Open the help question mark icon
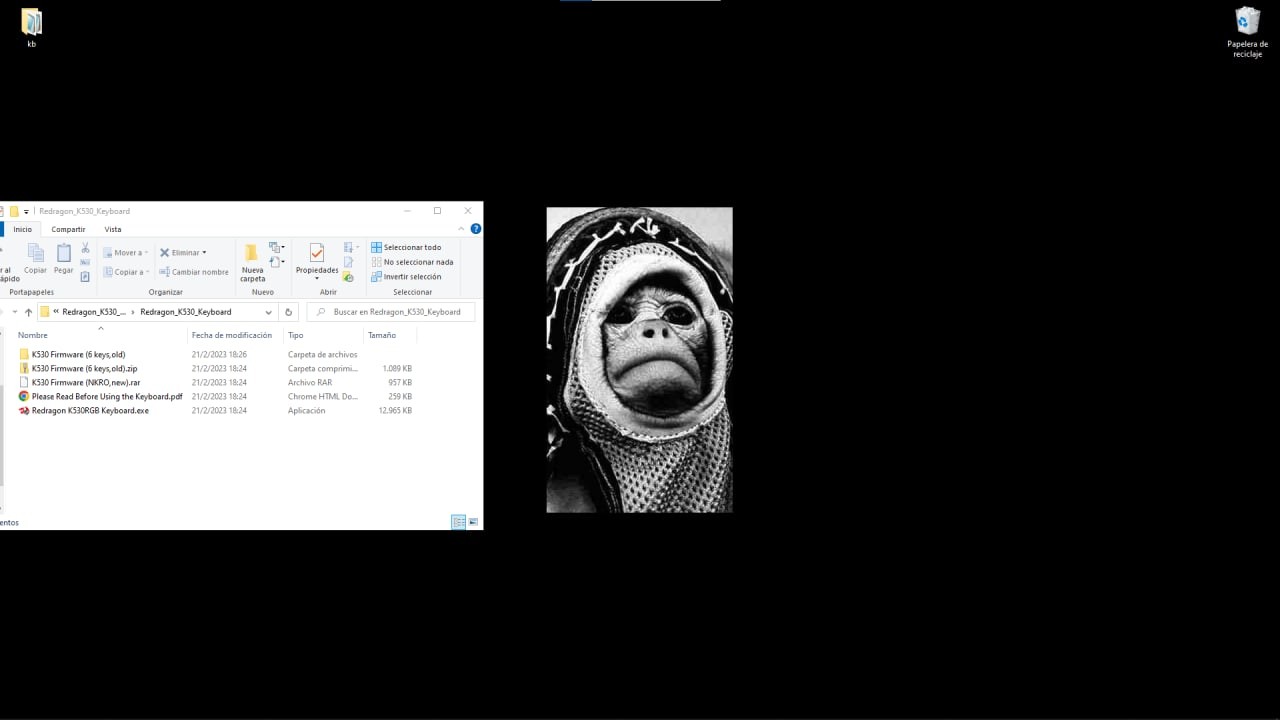The width and height of the screenshot is (1280, 720). (476, 229)
